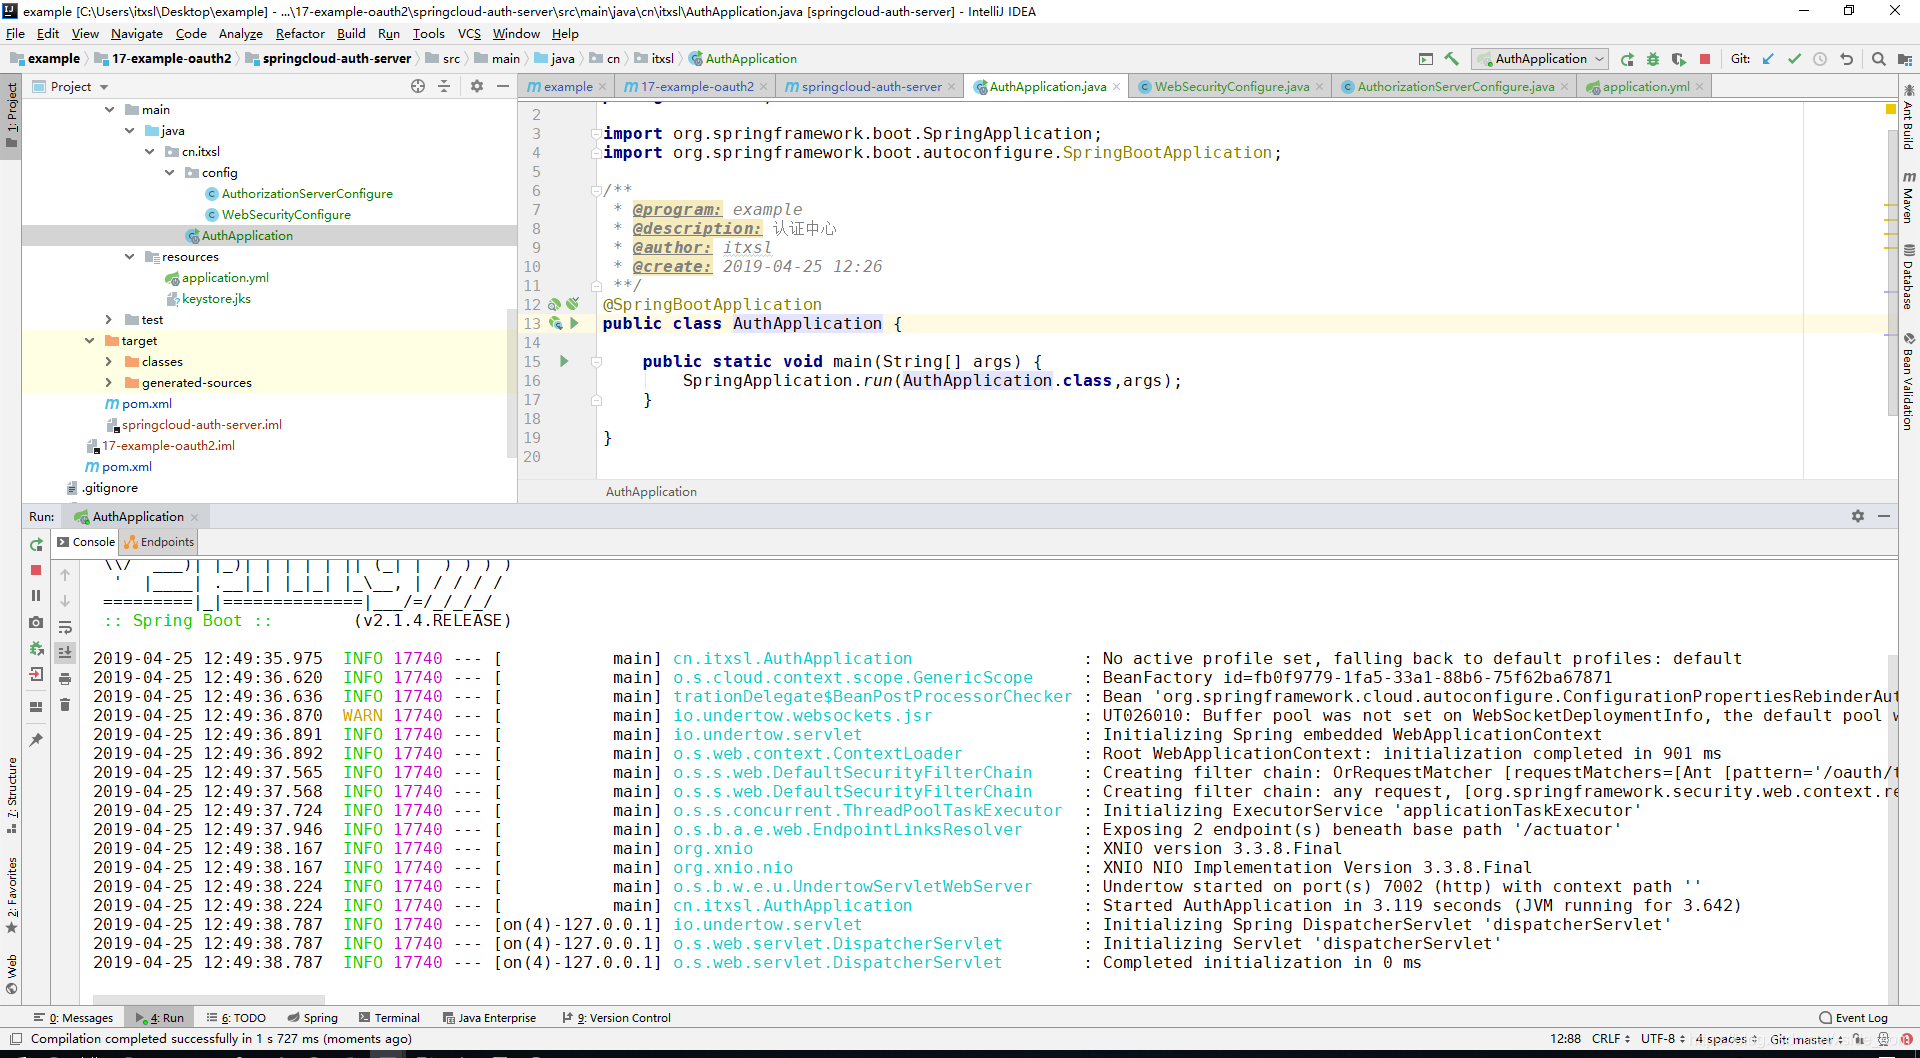Open the Analyze menu
The image size is (1920, 1058).
pos(240,33)
